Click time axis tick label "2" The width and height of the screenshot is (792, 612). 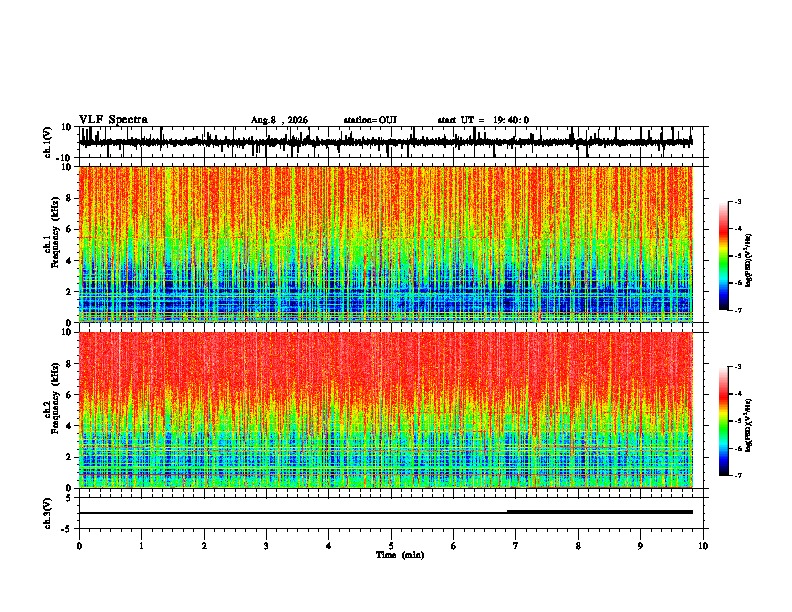tap(204, 546)
